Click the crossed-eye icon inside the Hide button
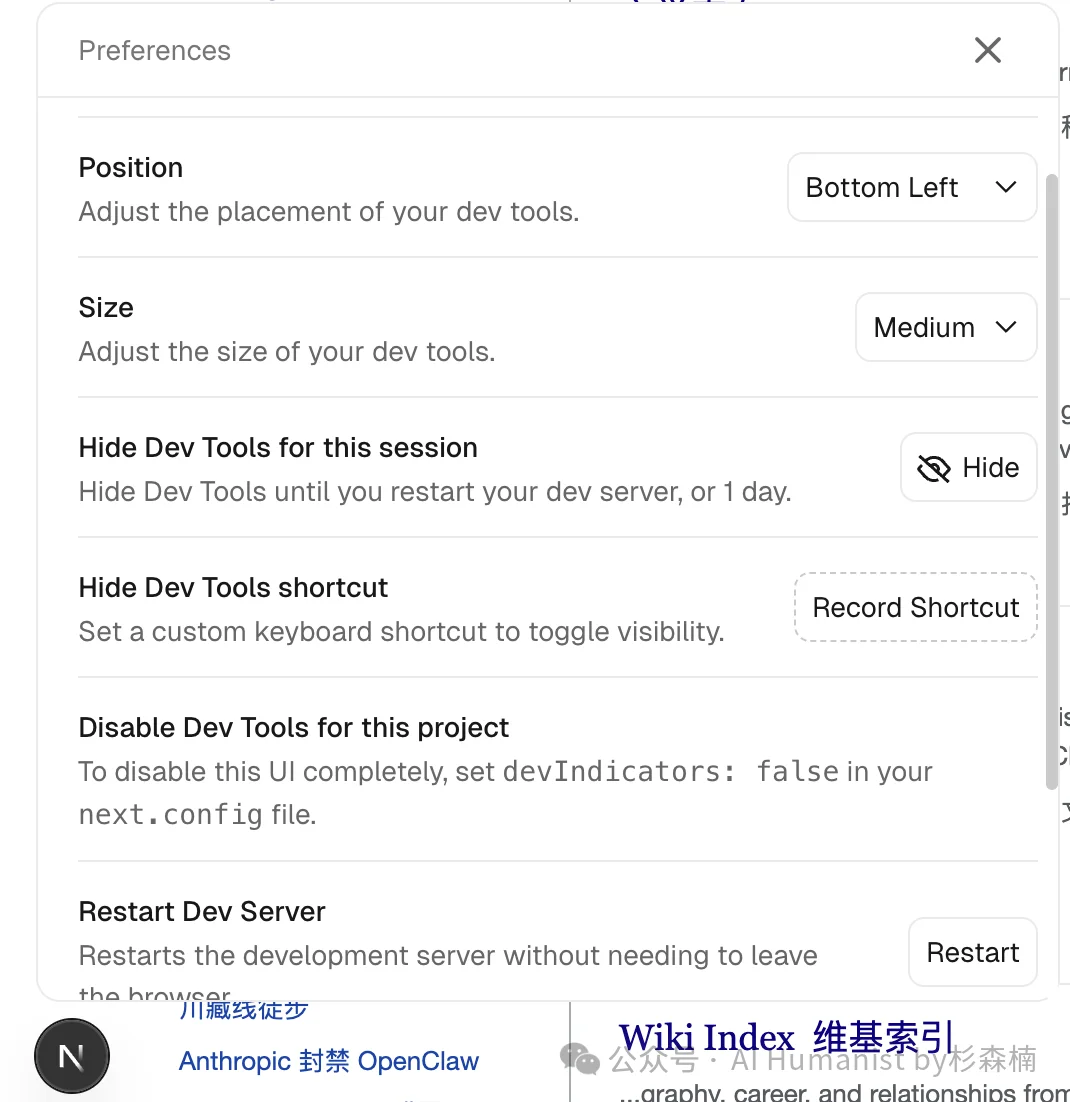The height and width of the screenshot is (1102, 1070). (x=933, y=467)
